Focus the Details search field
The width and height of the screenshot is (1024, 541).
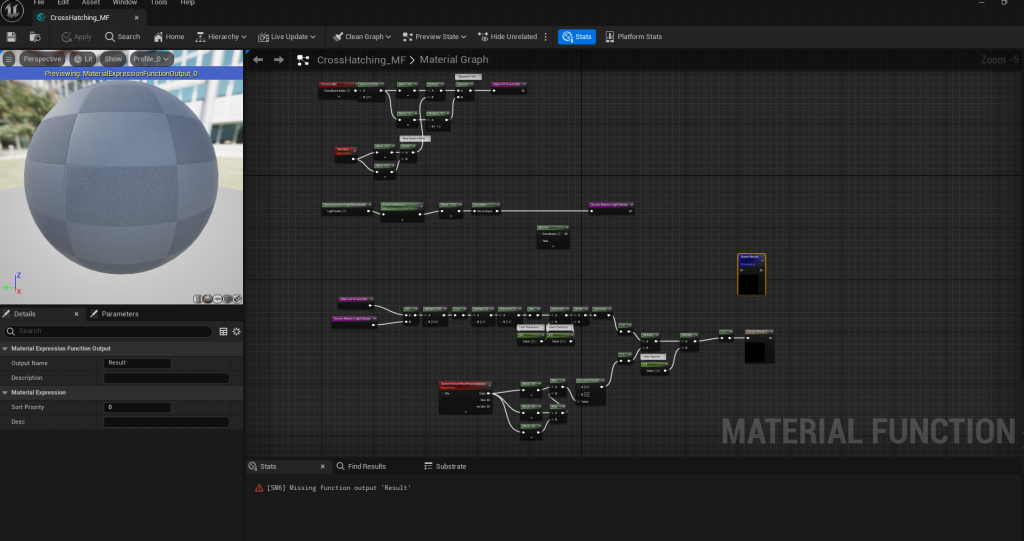click(108, 331)
